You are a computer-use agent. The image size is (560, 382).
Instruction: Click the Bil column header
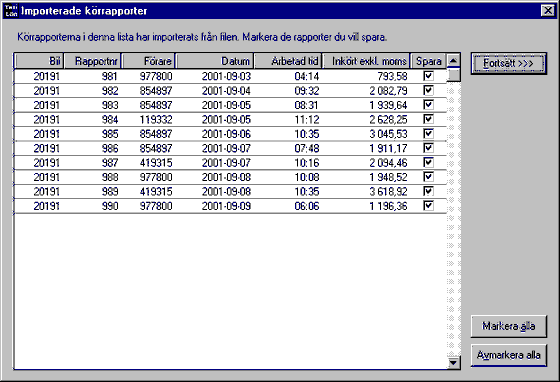click(39, 61)
